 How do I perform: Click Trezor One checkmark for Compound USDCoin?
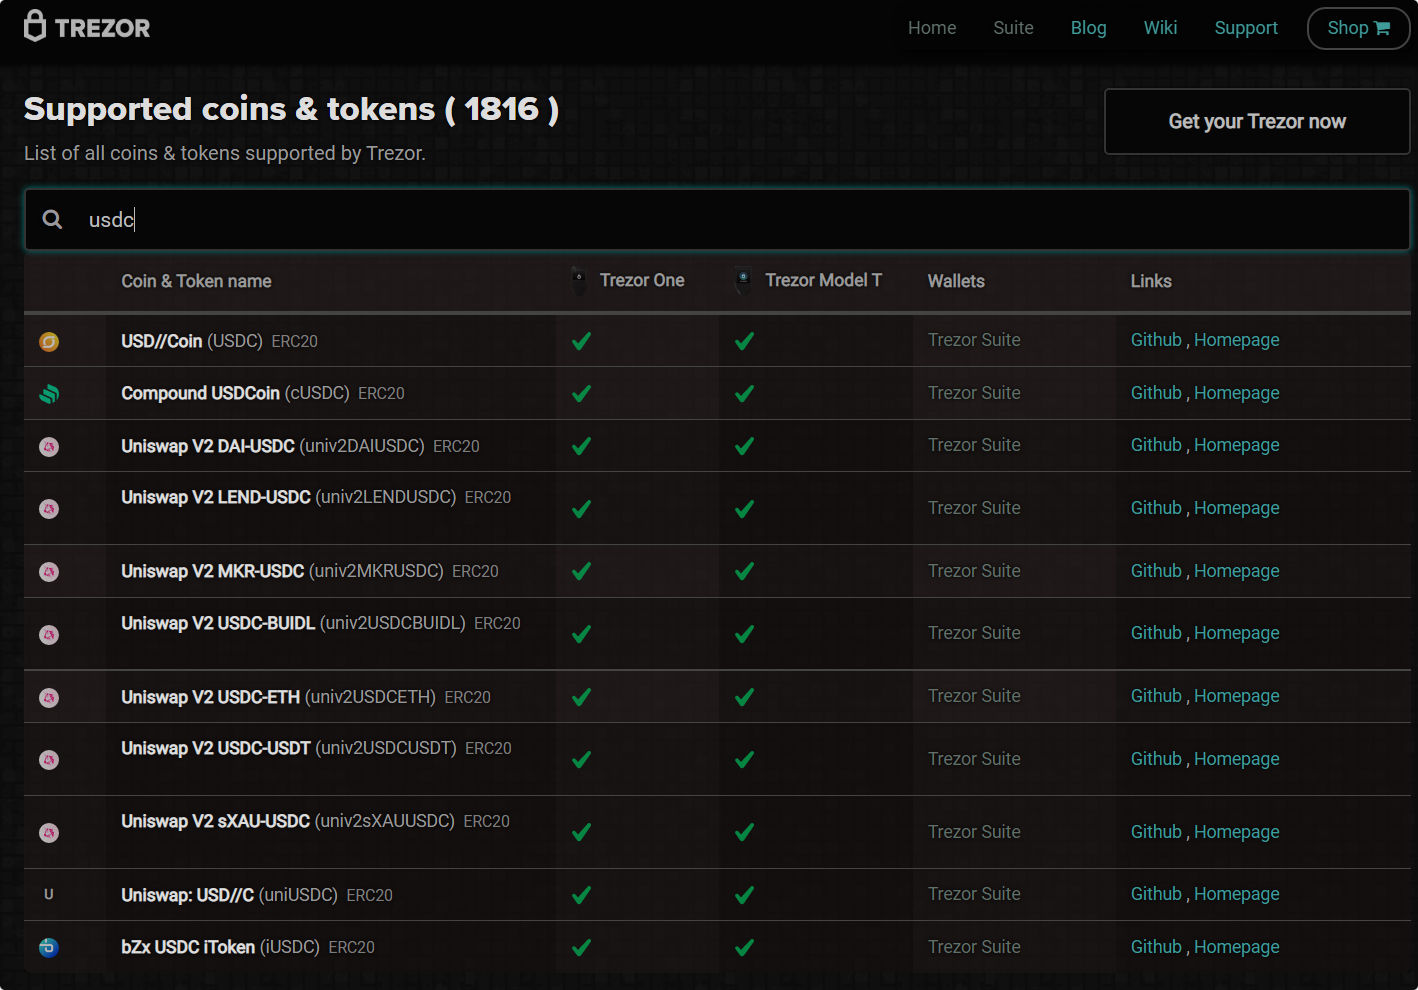pos(581,394)
